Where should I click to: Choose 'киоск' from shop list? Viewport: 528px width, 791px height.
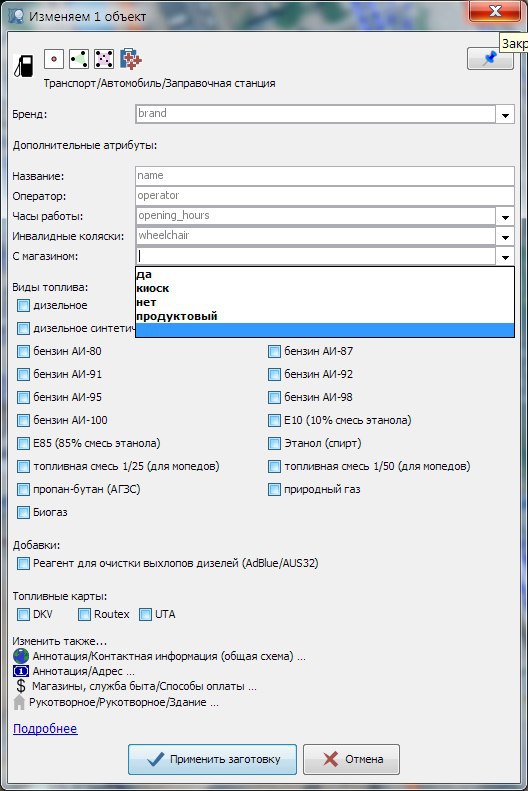click(325, 289)
